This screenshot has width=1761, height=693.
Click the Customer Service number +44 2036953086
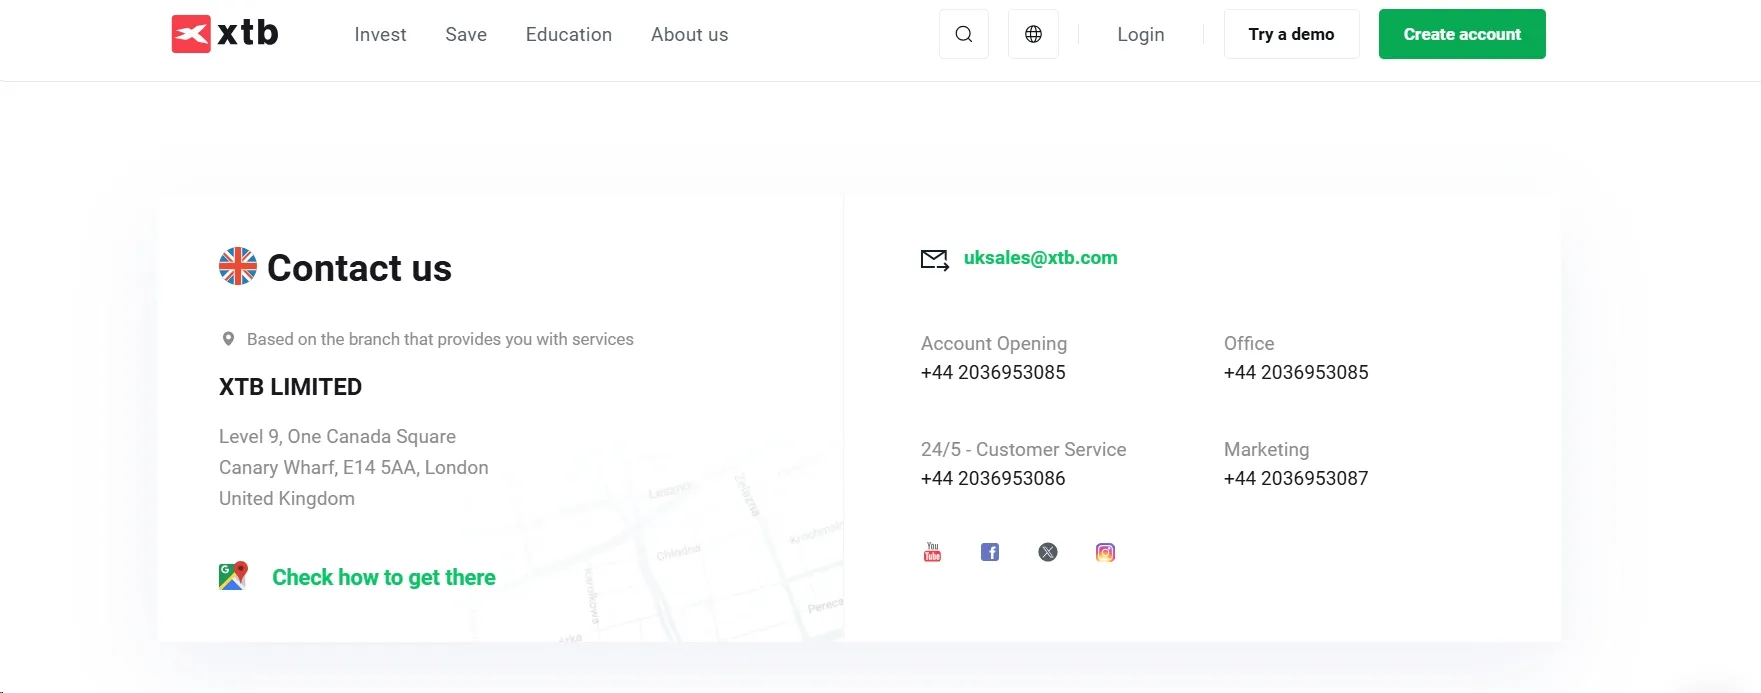(x=993, y=478)
